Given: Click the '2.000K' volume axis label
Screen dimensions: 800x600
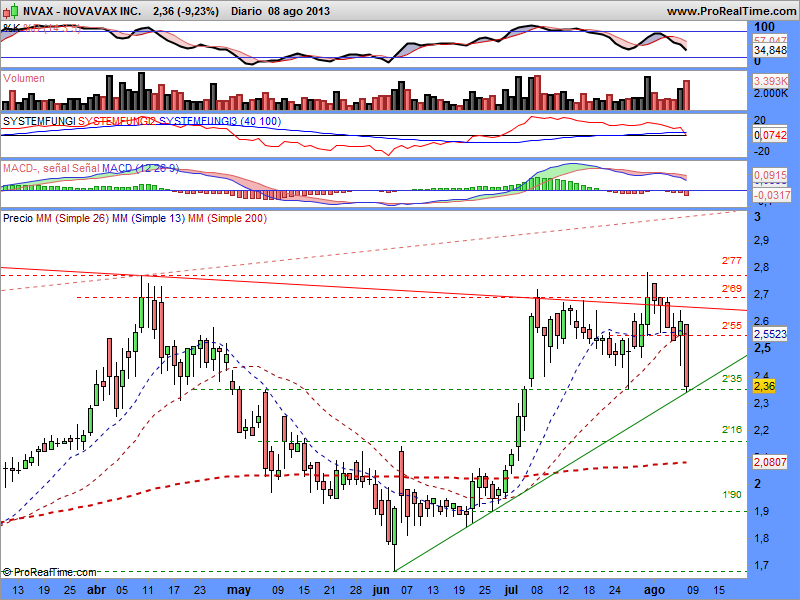Looking at the screenshot, I should click(x=771, y=93).
